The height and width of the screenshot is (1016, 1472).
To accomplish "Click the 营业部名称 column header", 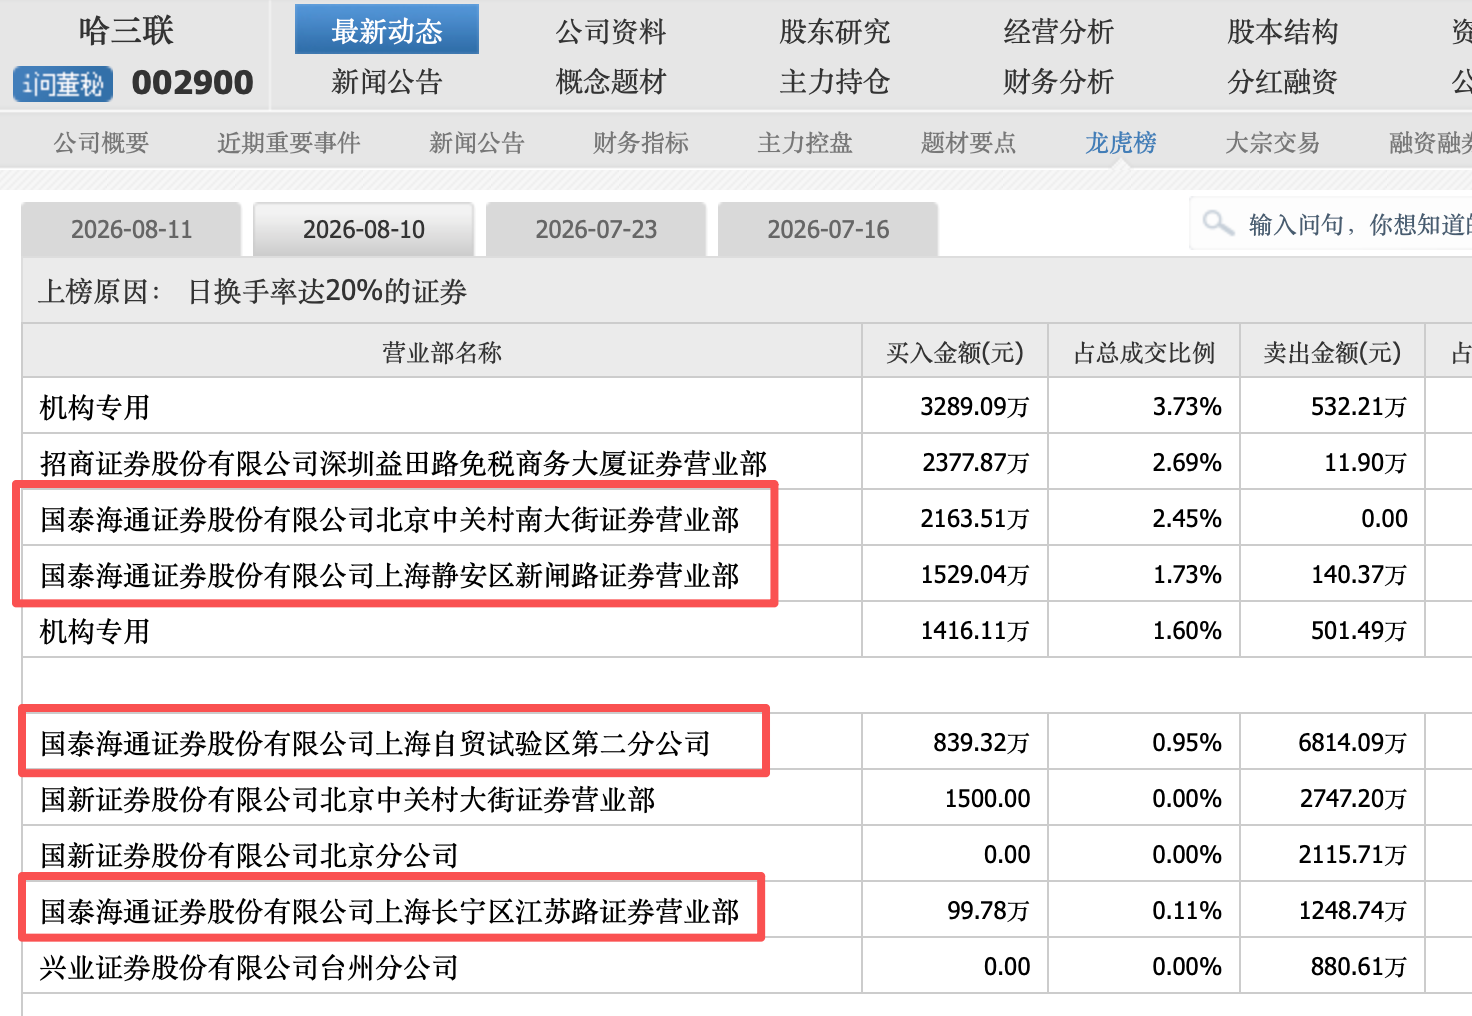I will pyautogui.click(x=442, y=351).
